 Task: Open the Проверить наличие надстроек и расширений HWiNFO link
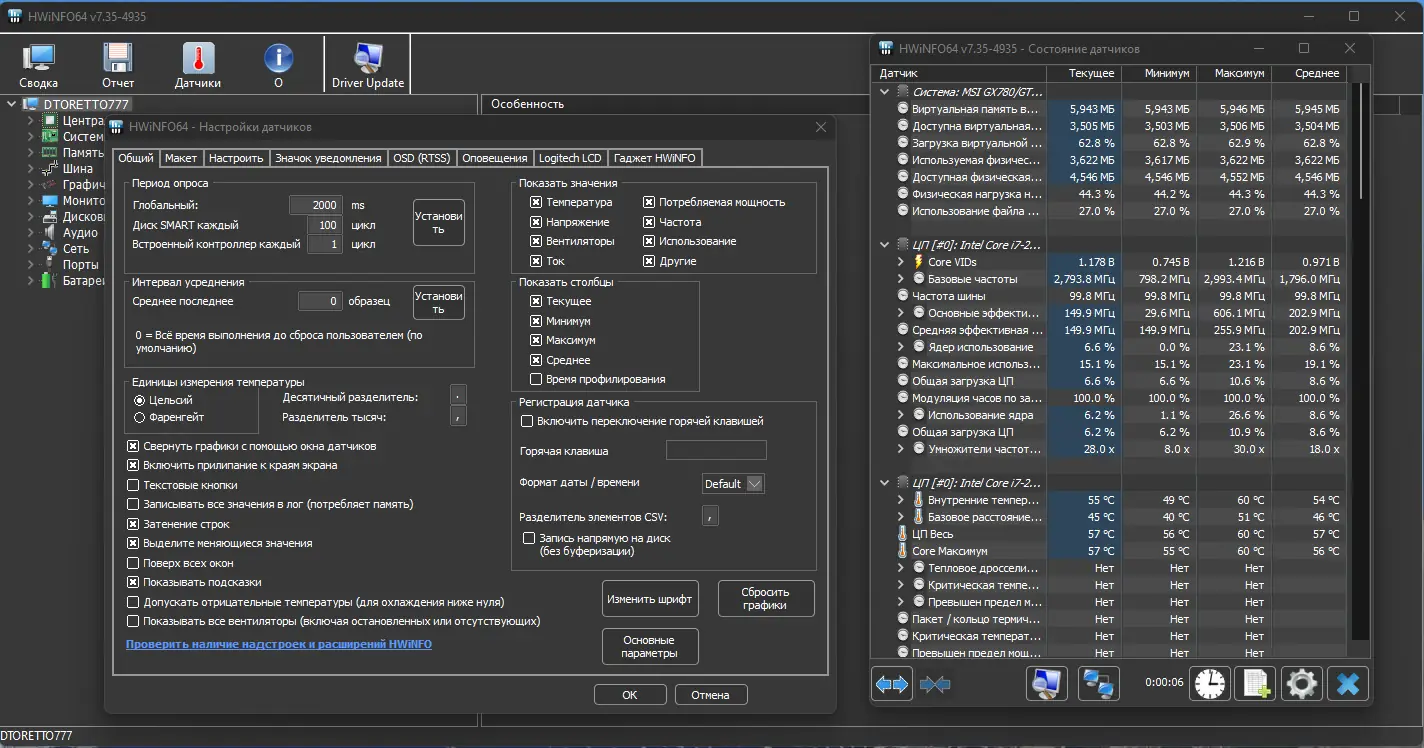coord(279,645)
